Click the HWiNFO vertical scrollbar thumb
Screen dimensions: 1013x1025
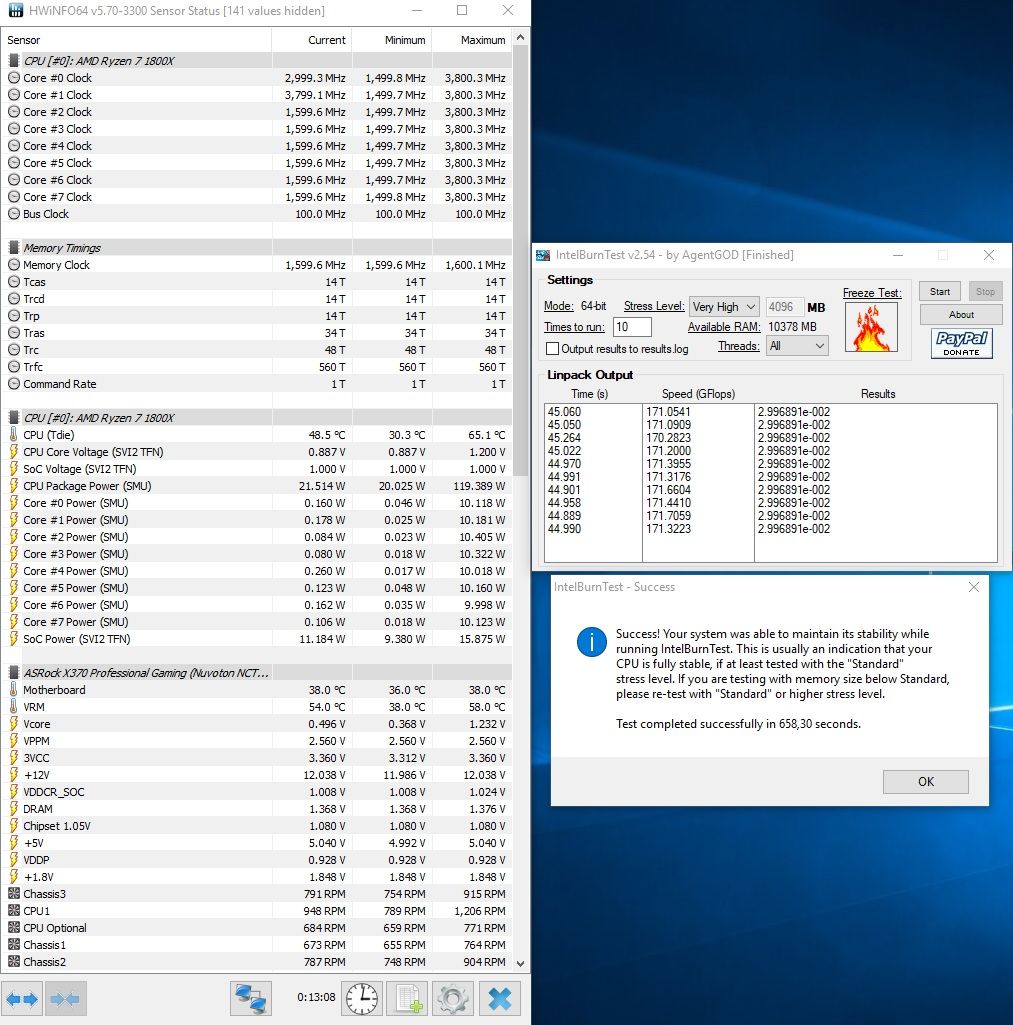click(x=521, y=260)
